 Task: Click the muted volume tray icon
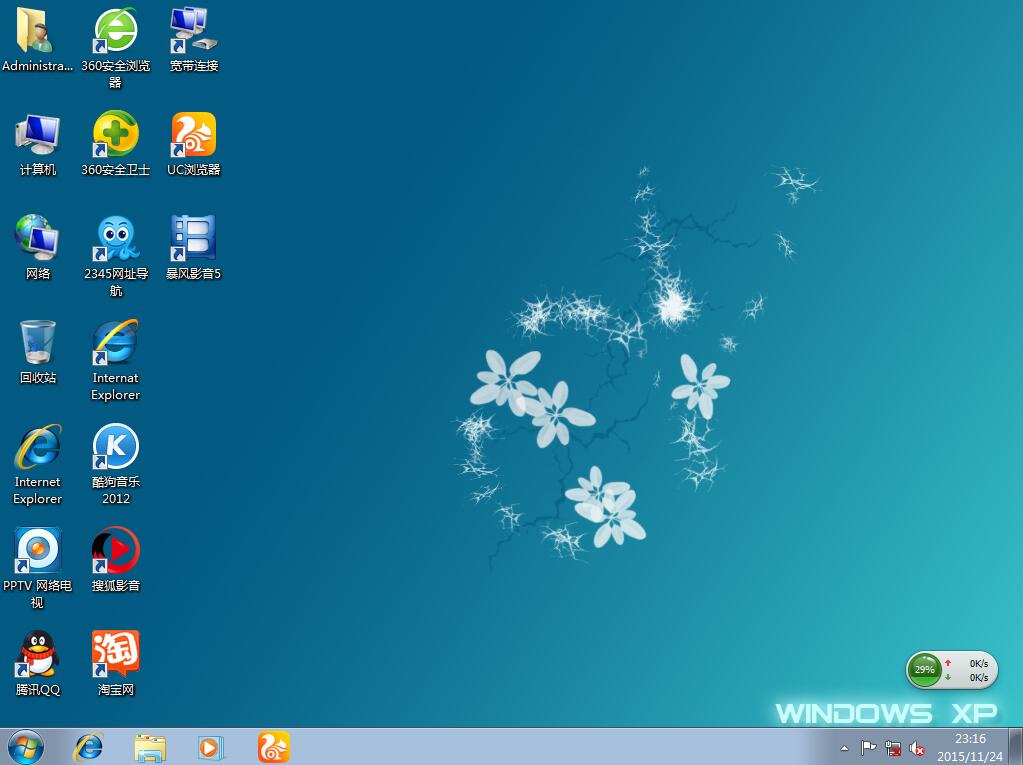coord(917,749)
